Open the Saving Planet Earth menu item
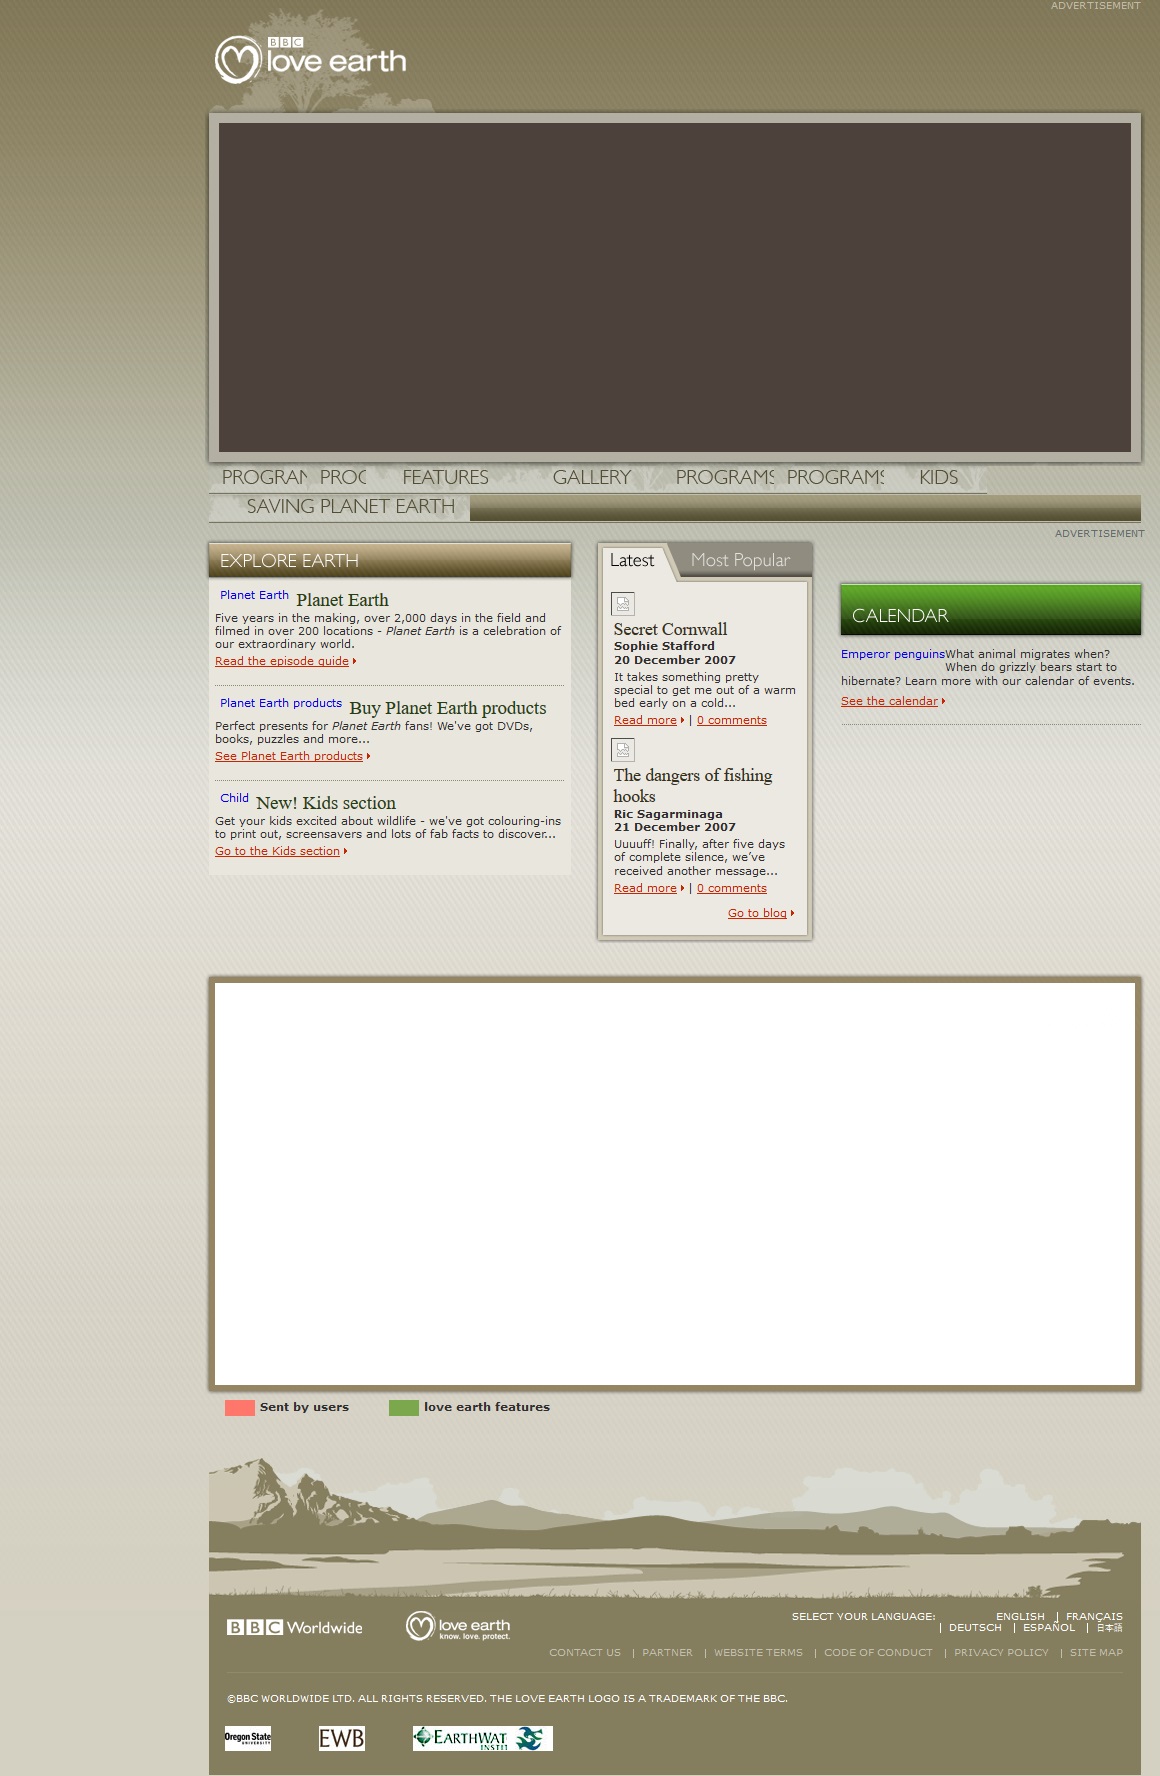The width and height of the screenshot is (1160, 1776). point(350,507)
